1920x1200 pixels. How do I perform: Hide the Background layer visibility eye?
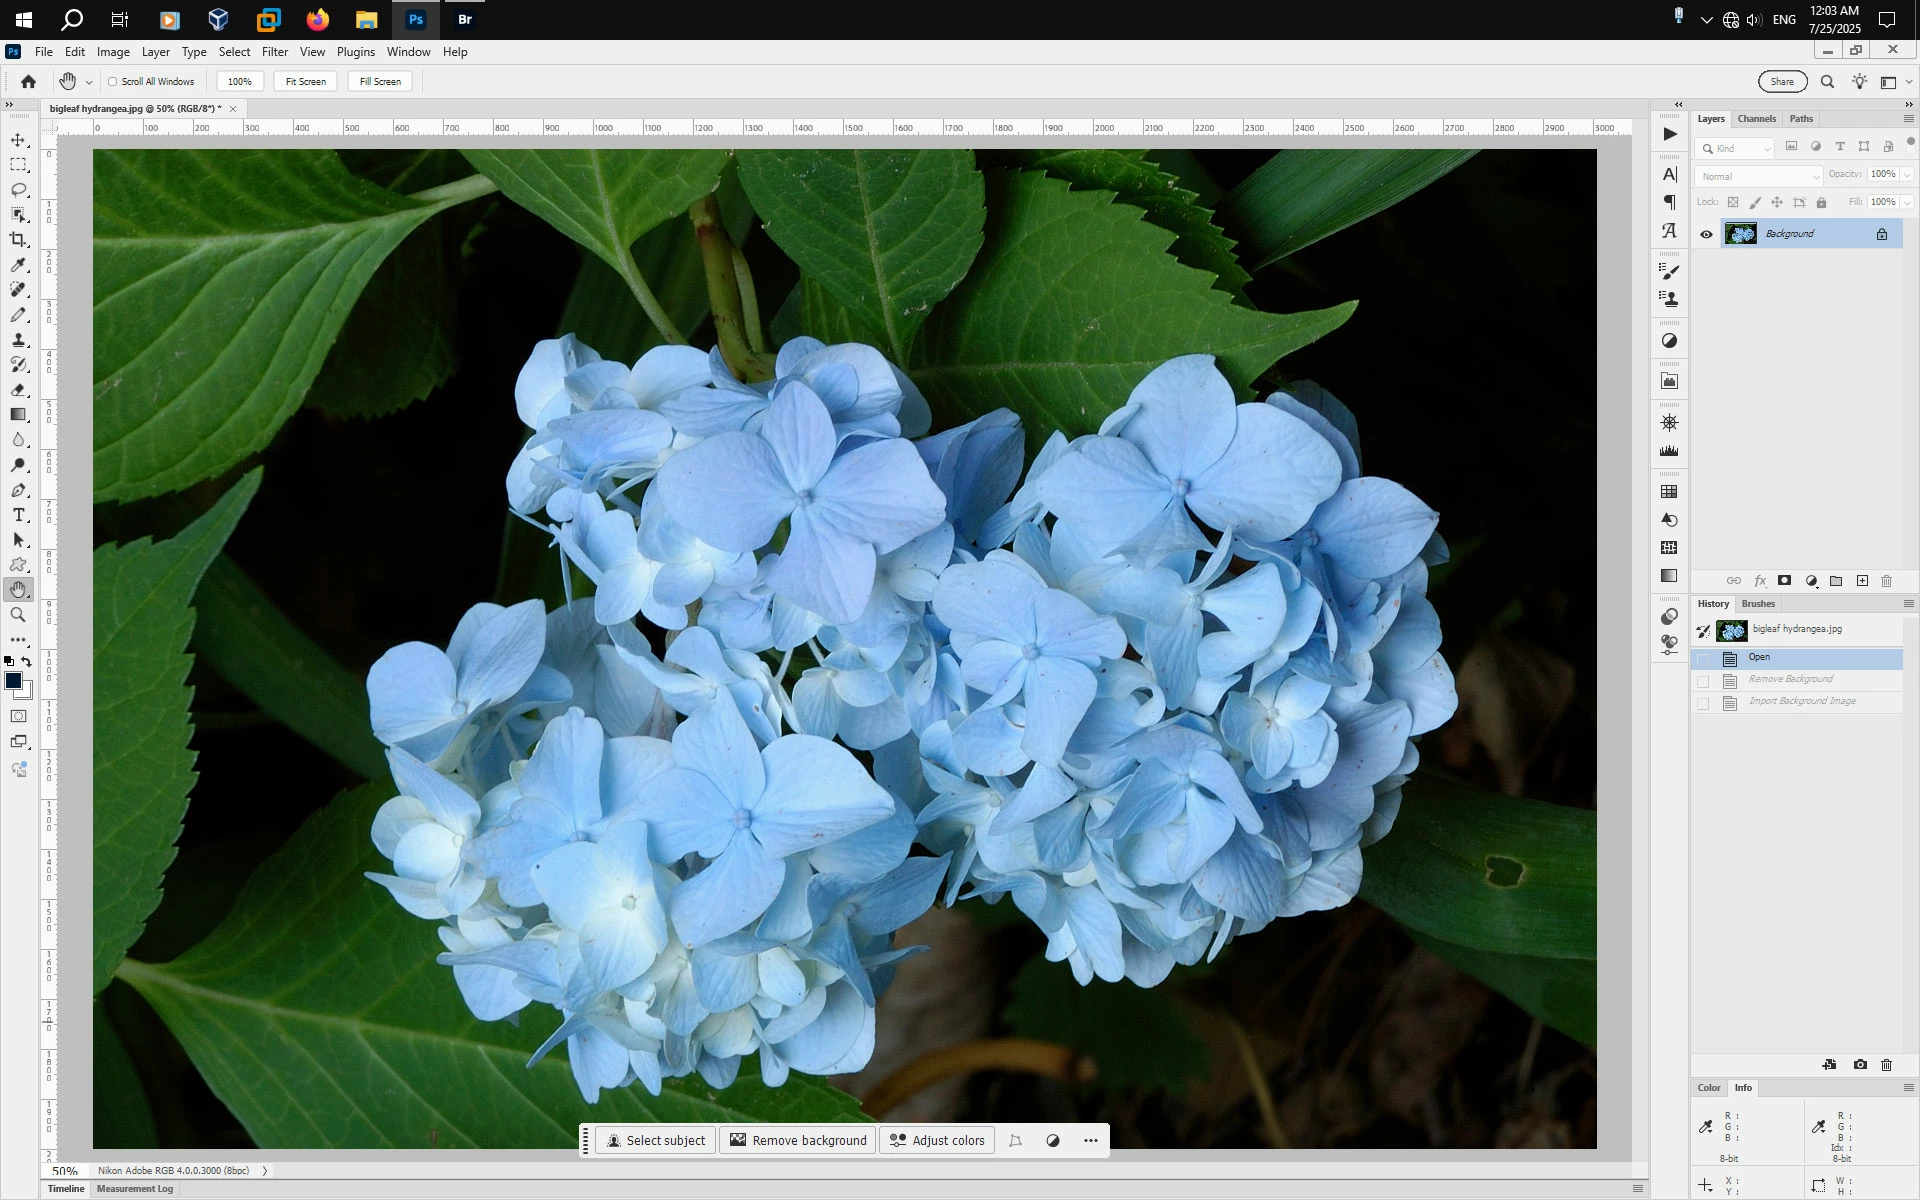pos(1706,235)
